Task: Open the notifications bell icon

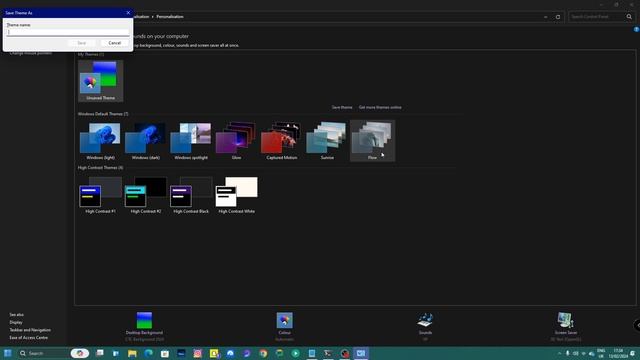Action: tap(633, 353)
